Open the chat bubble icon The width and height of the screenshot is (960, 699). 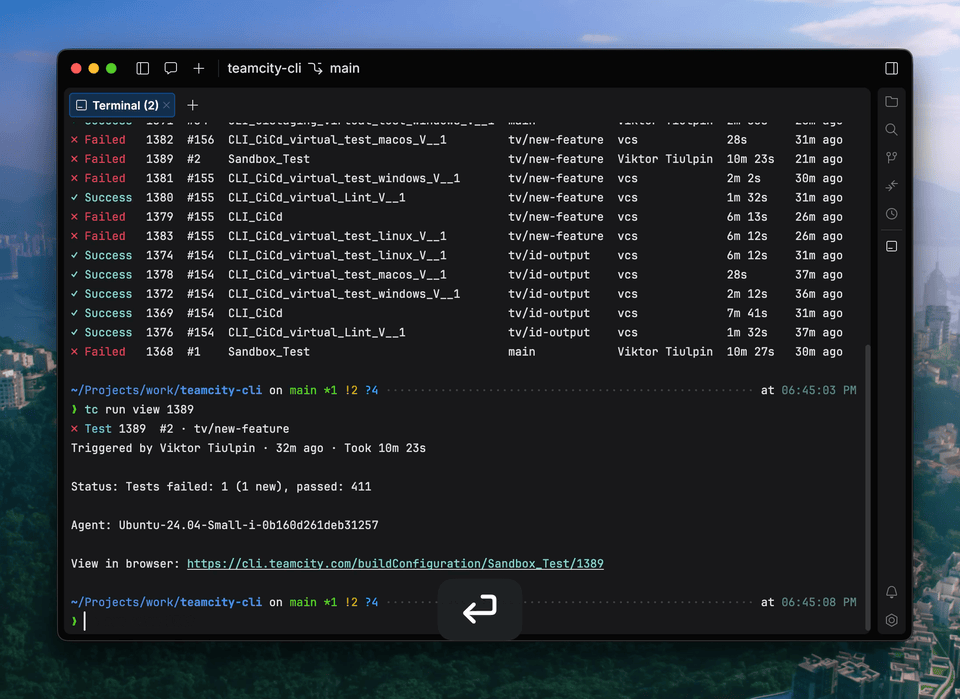click(x=171, y=69)
